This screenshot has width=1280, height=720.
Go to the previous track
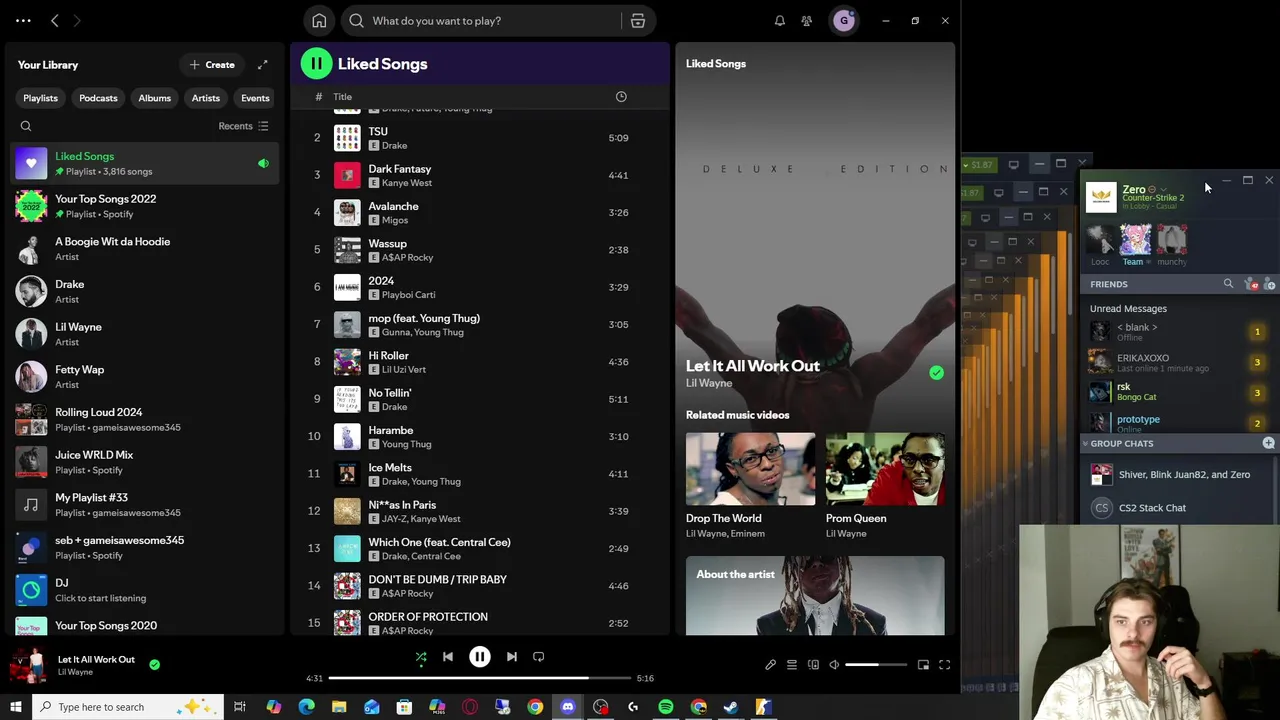(x=448, y=657)
